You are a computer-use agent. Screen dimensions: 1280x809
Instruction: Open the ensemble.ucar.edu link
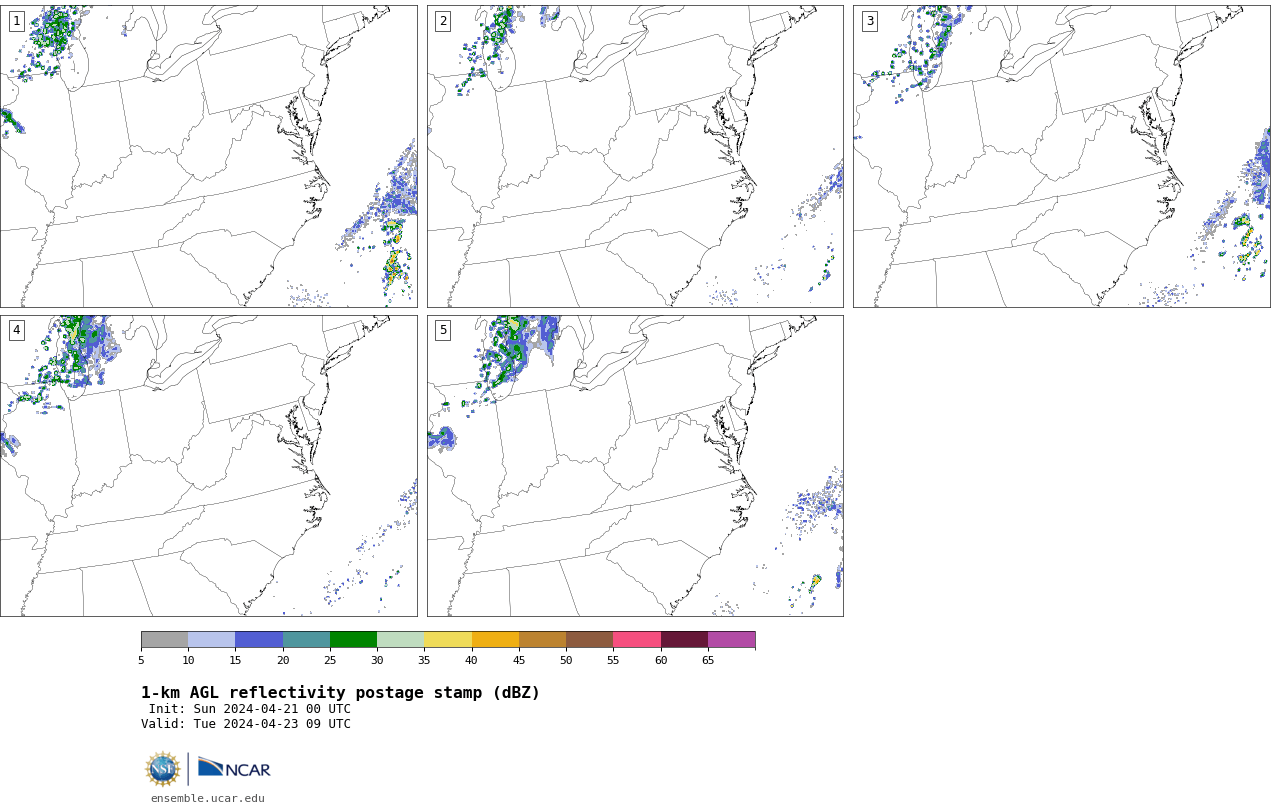point(208,798)
